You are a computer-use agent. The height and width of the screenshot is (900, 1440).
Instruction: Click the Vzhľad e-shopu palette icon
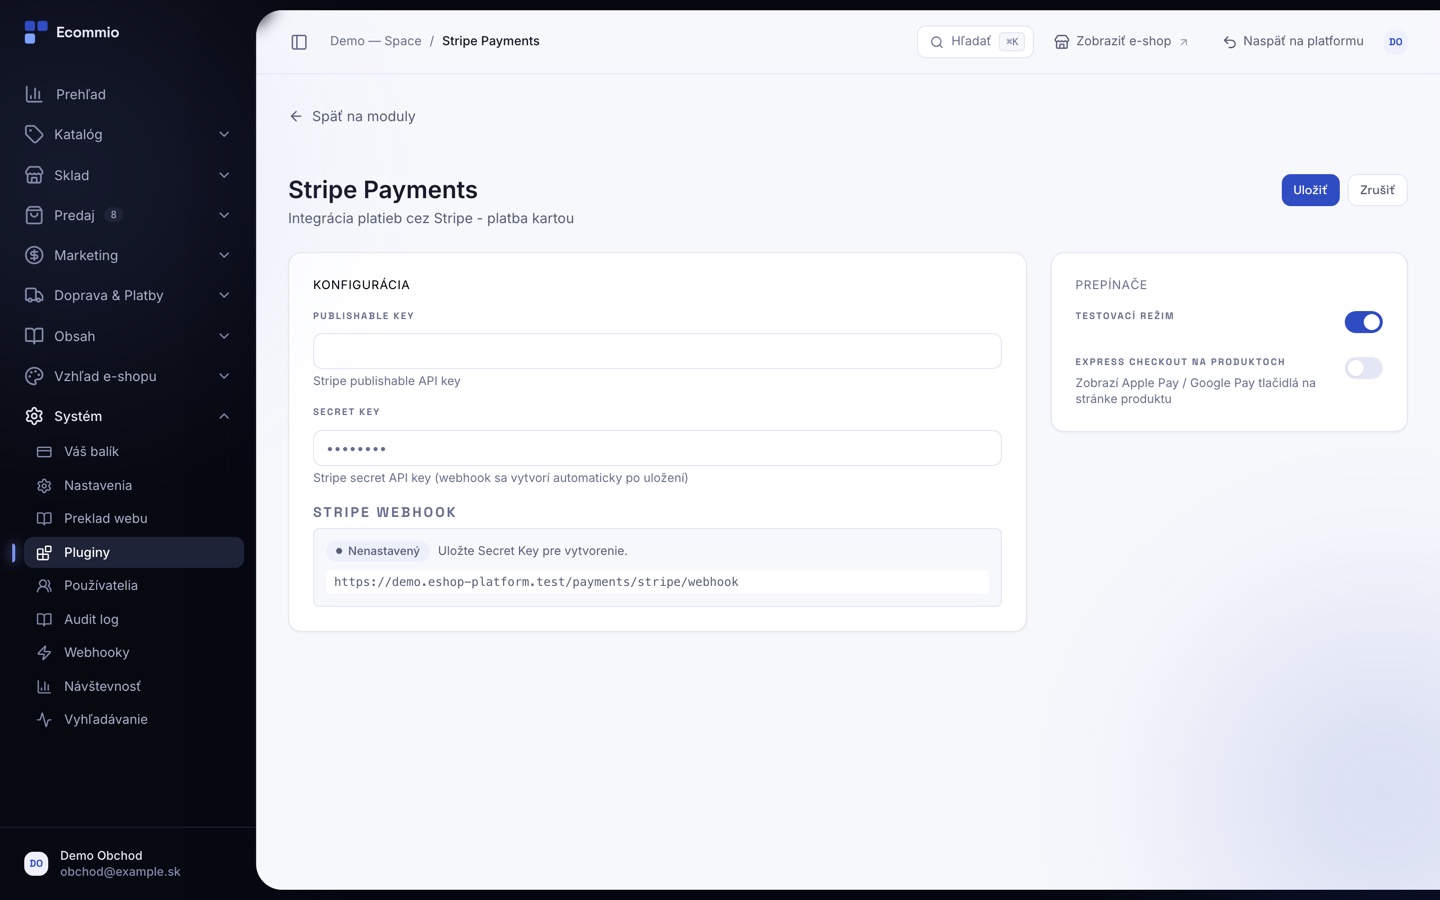[x=34, y=376]
